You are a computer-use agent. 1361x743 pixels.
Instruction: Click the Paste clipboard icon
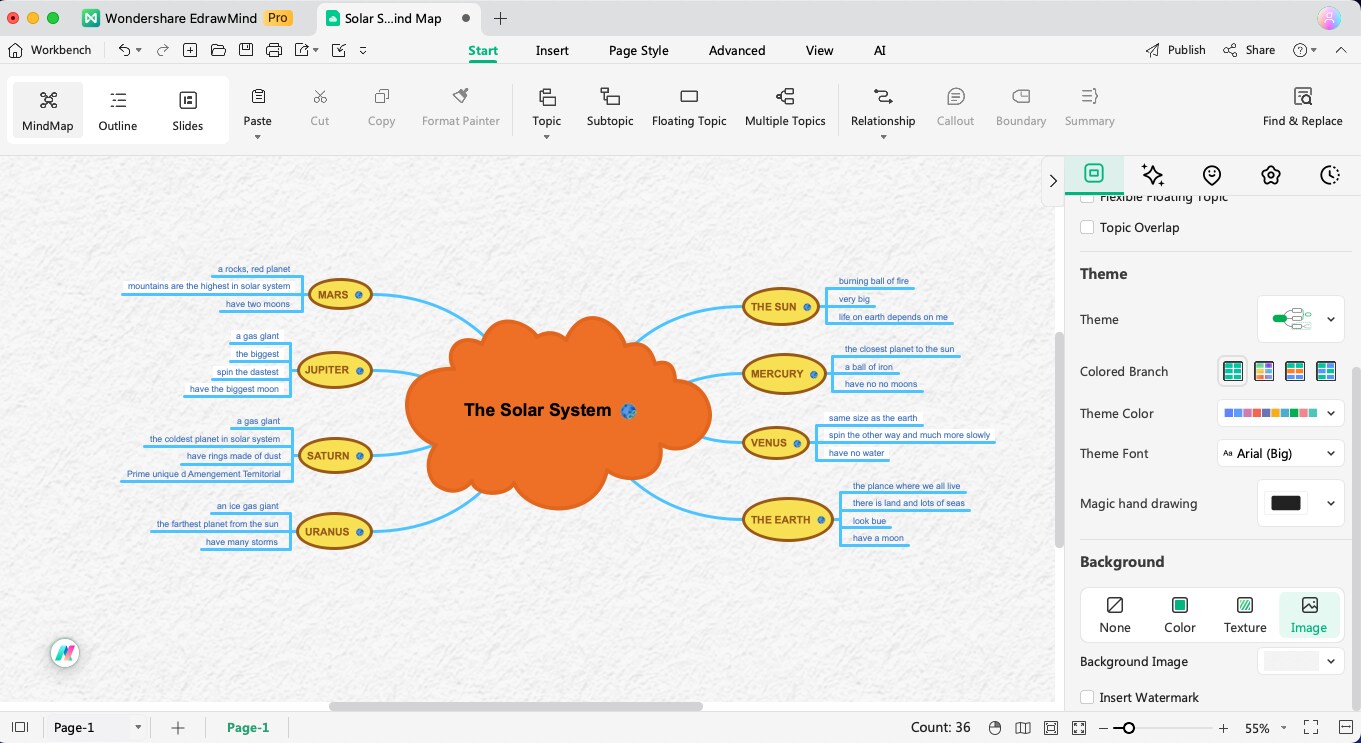[258, 97]
